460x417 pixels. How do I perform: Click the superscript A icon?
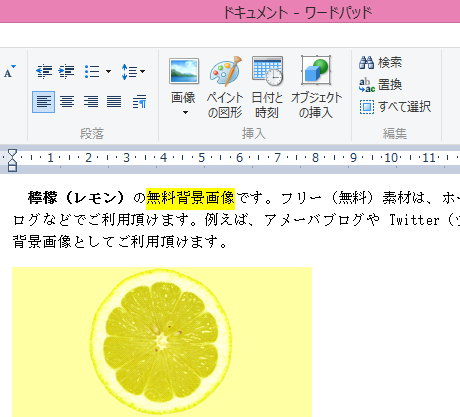click(10, 71)
